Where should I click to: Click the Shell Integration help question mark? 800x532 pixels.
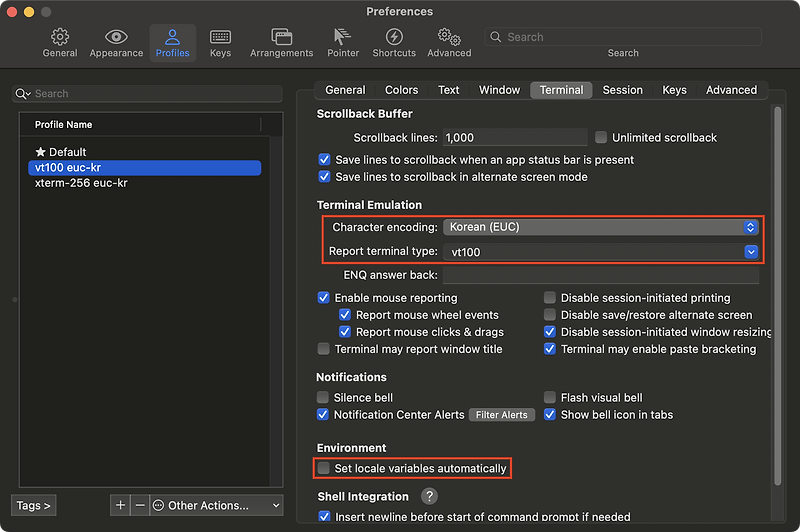pyautogui.click(x=430, y=496)
